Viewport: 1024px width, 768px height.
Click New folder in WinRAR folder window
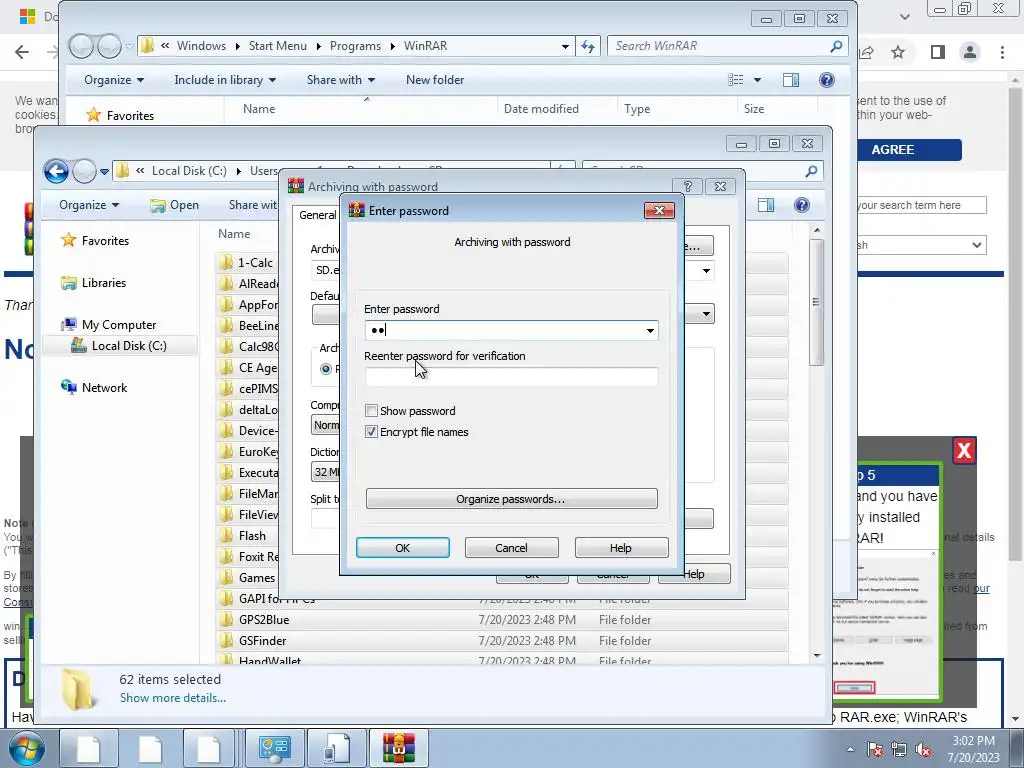tap(435, 80)
